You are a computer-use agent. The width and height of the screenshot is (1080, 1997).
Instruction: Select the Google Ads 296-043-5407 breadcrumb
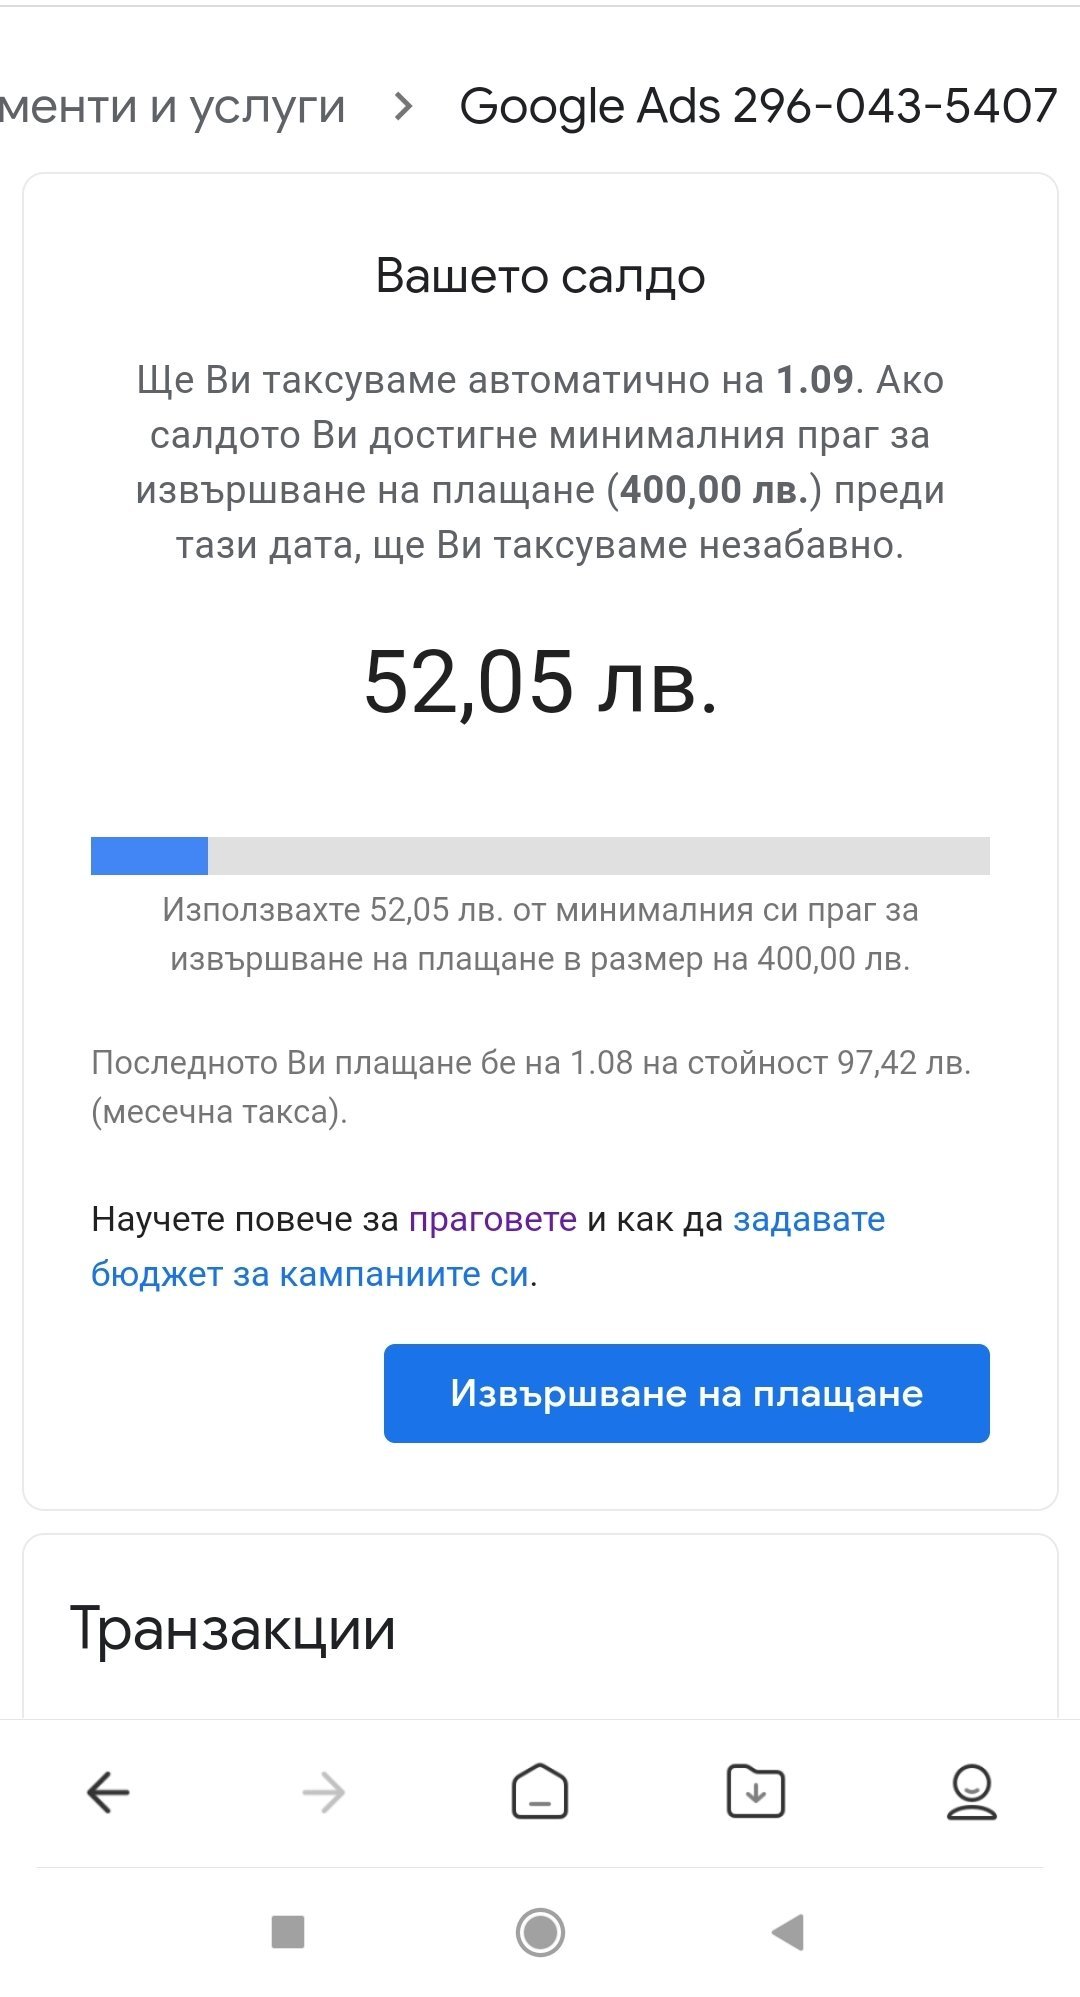[758, 106]
